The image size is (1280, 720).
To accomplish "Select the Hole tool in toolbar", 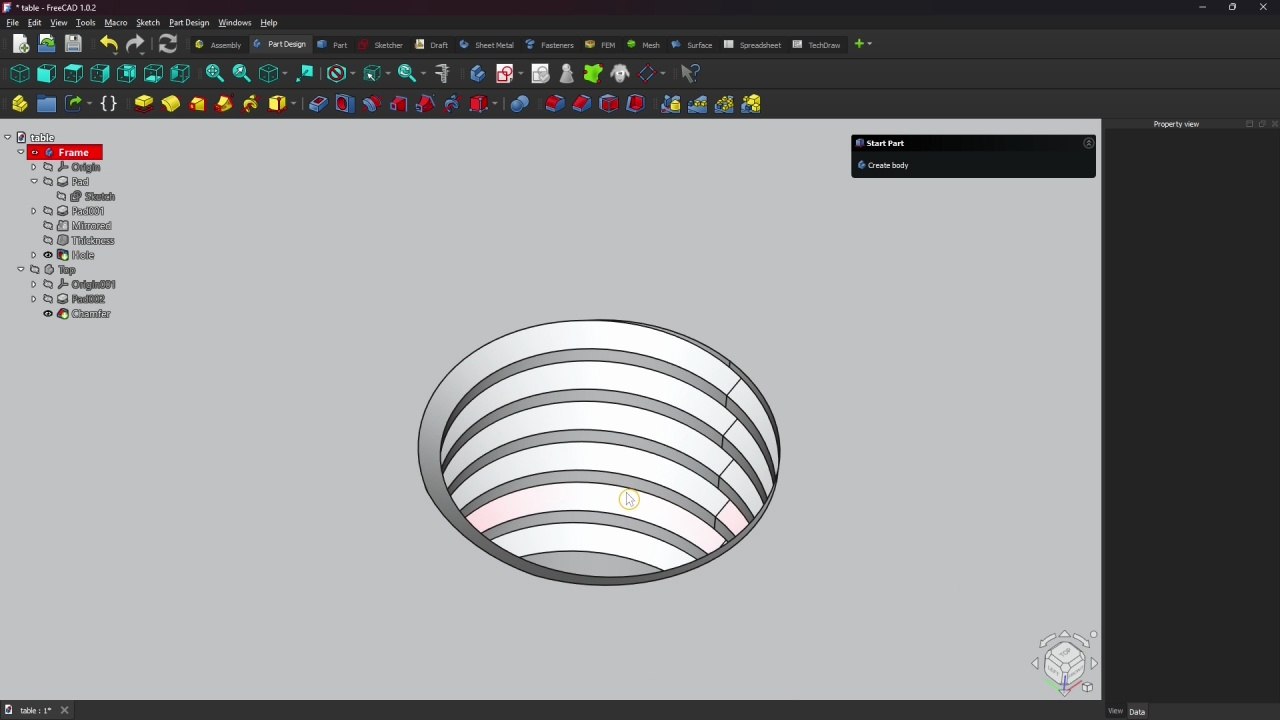I will click(x=345, y=104).
